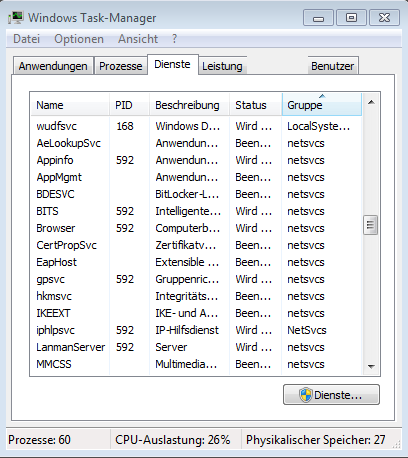This screenshot has width=408, height=458.
Task: Select the IKEEXT service row
Action: coord(196,313)
